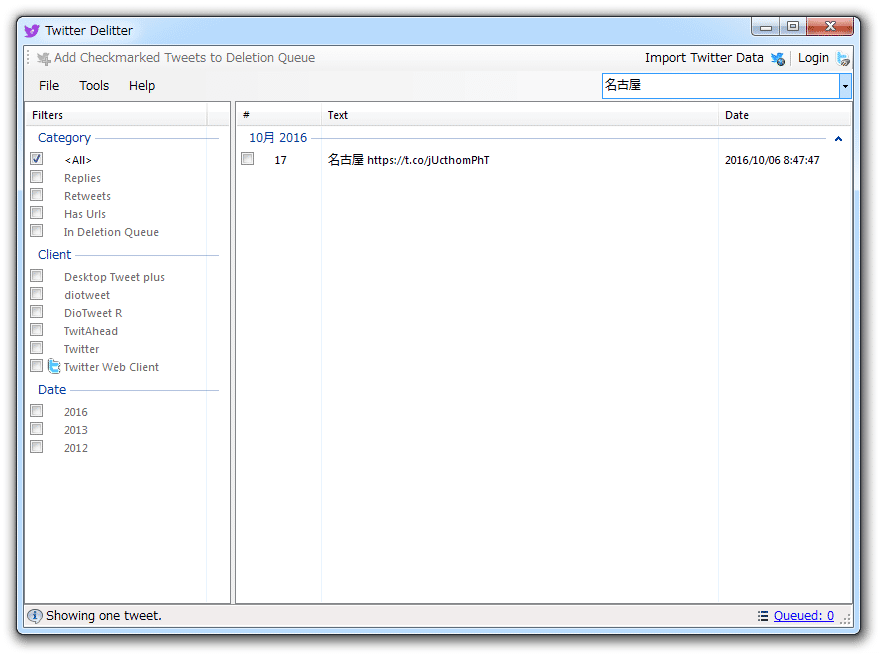Check the diotweet client filter
The width and height of the screenshot is (882, 656).
tap(37, 294)
